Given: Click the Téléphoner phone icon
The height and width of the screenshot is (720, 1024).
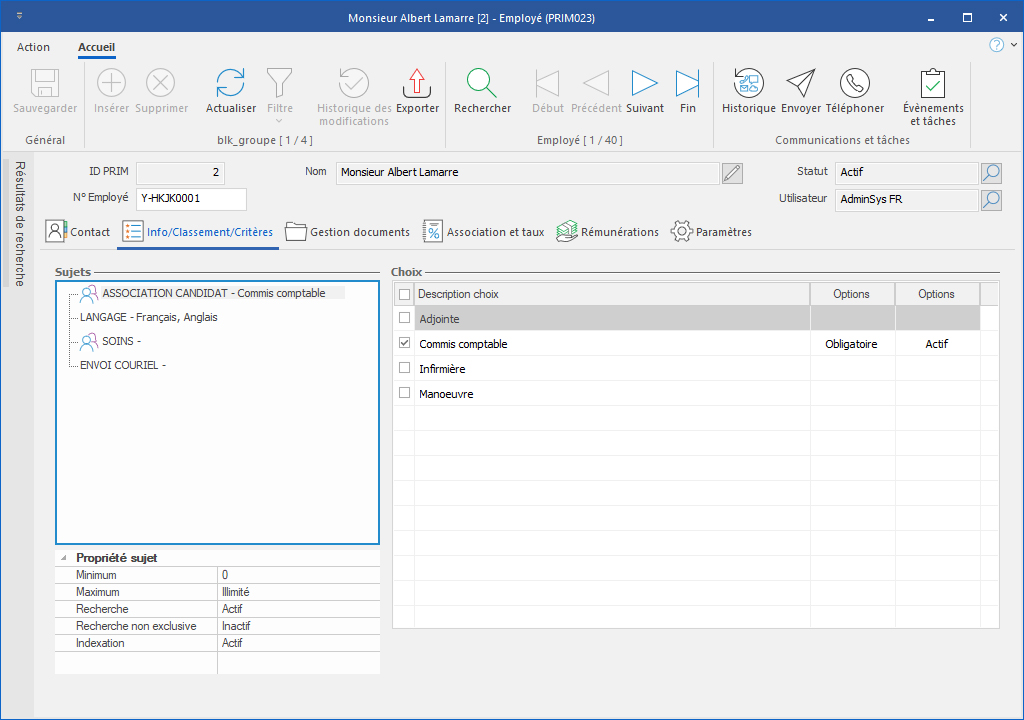Looking at the screenshot, I should point(854,83).
